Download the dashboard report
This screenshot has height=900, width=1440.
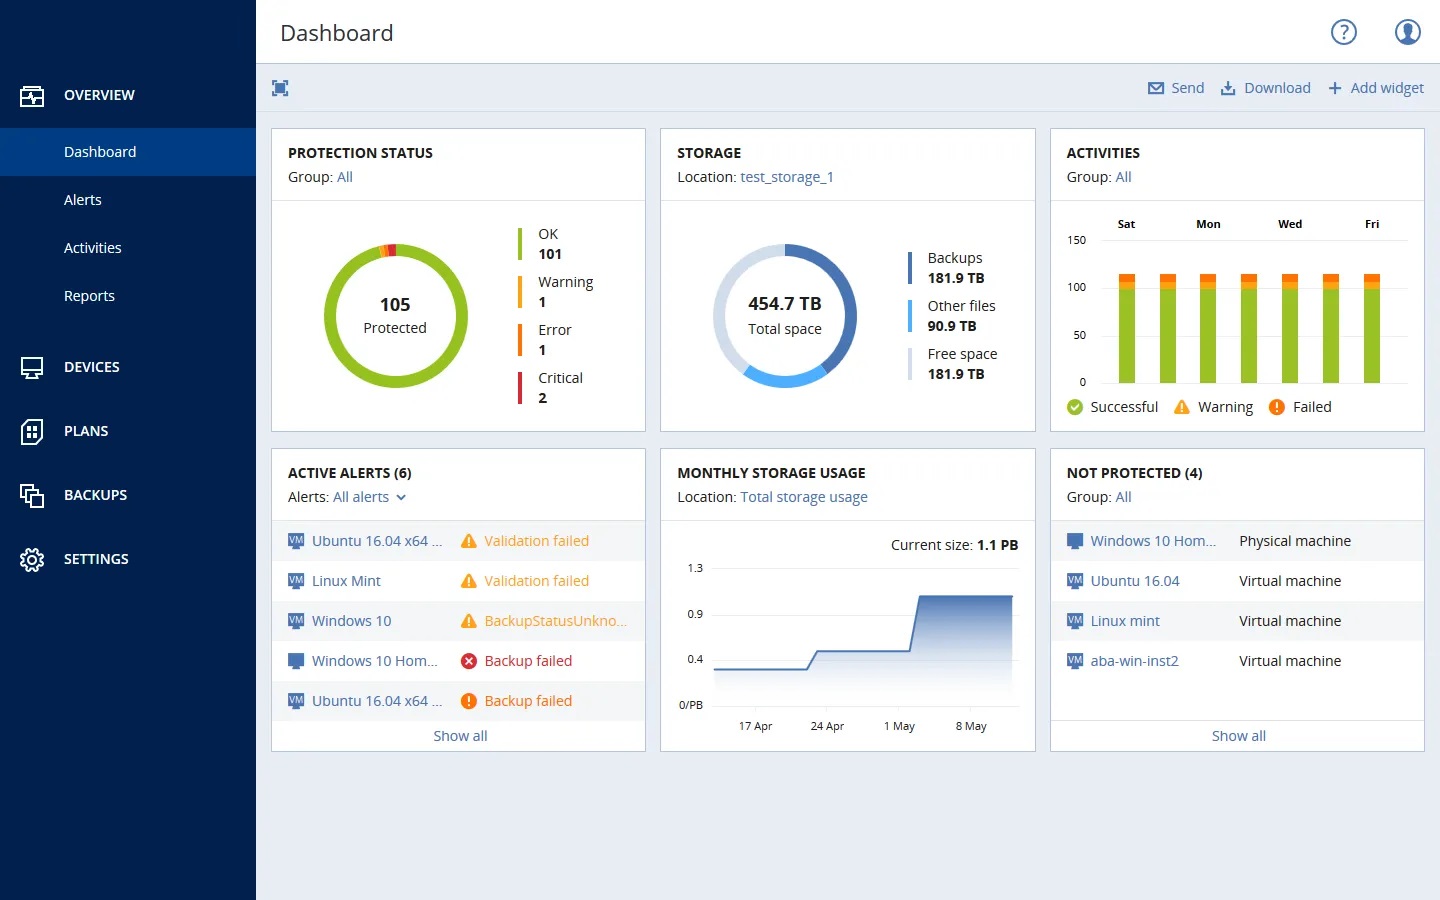pos(1266,88)
